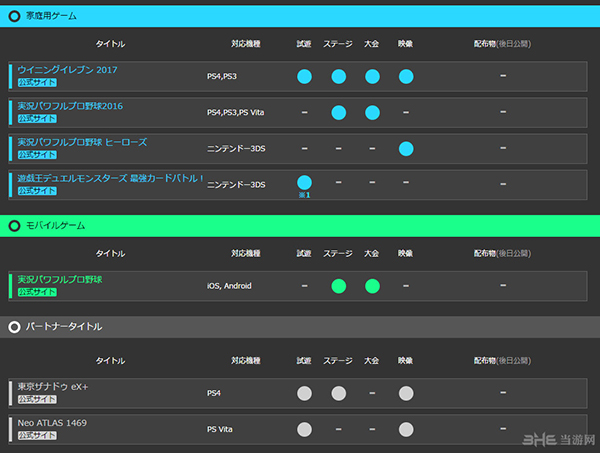Open the 実況パワフルプロ野球2016 title link
Image resolution: width=600 pixels, height=453 pixels.
click(70, 106)
